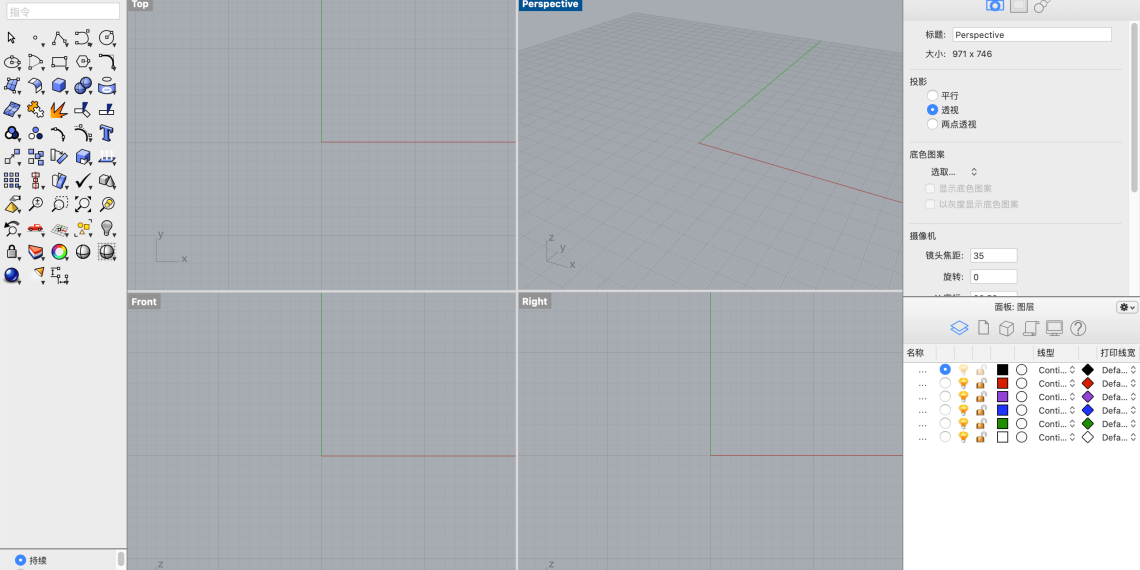Open the linetype dropdown of the purple layer

1055,397
